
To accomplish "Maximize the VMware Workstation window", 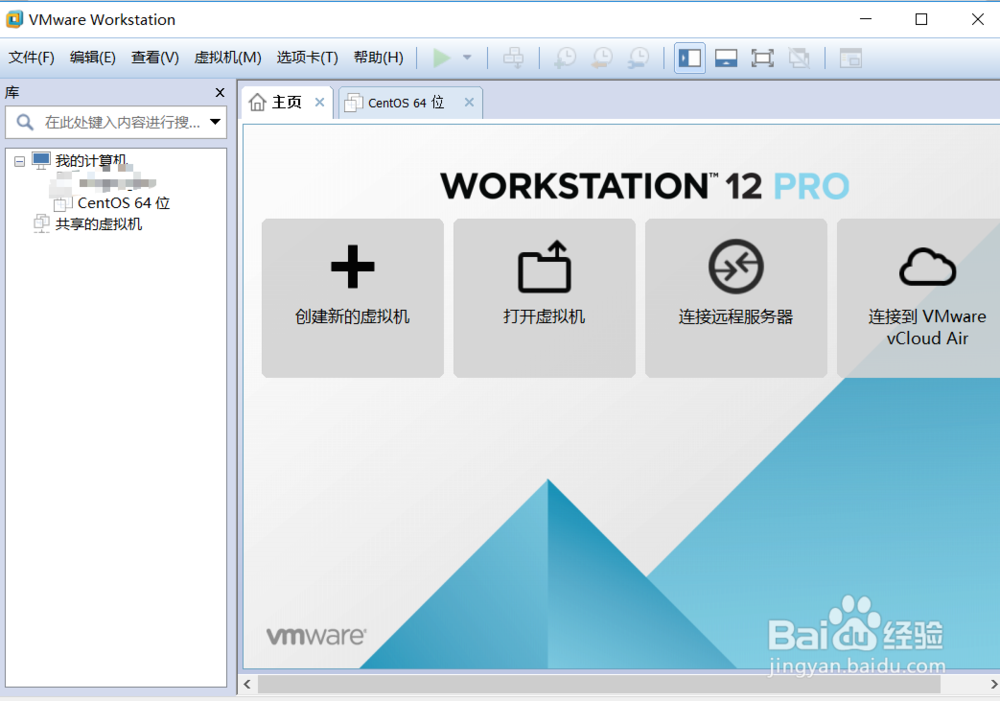I will tap(922, 19).
